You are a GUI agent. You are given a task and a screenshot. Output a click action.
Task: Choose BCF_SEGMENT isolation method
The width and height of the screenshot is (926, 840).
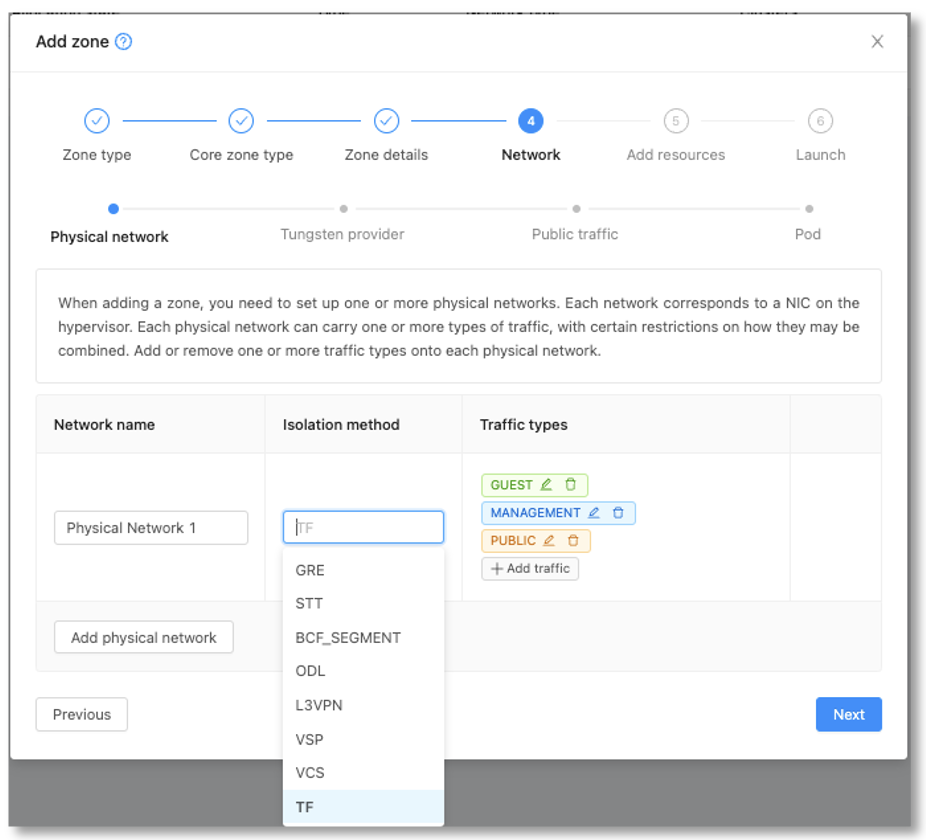pyautogui.click(x=363, y=637)
